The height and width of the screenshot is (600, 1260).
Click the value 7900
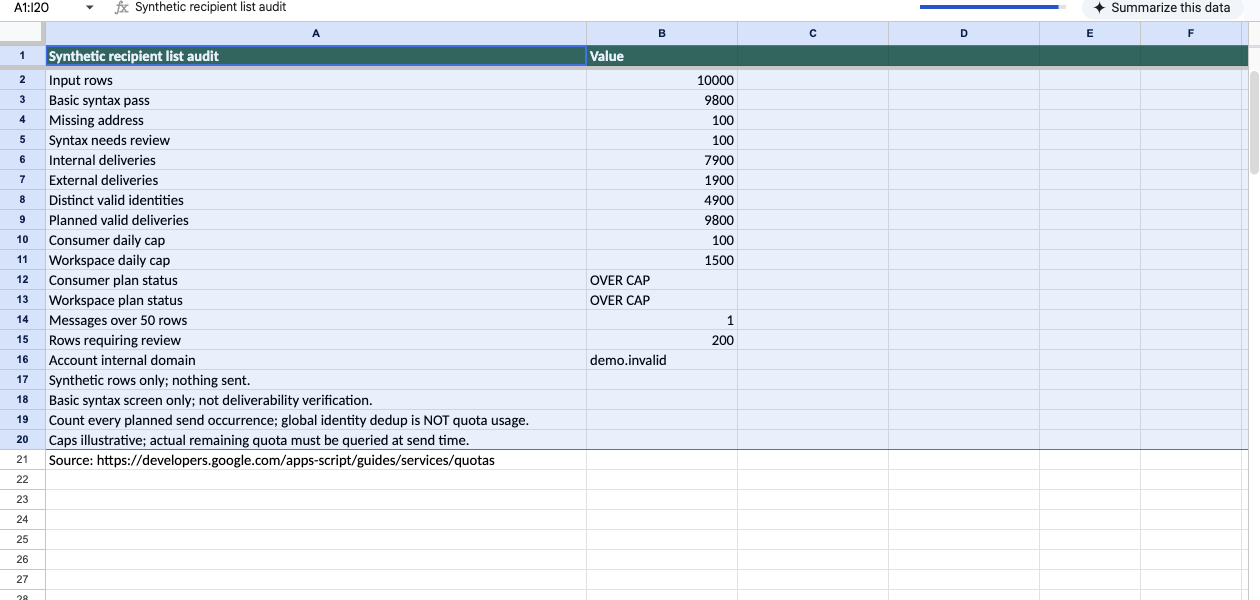click(662, 160)
